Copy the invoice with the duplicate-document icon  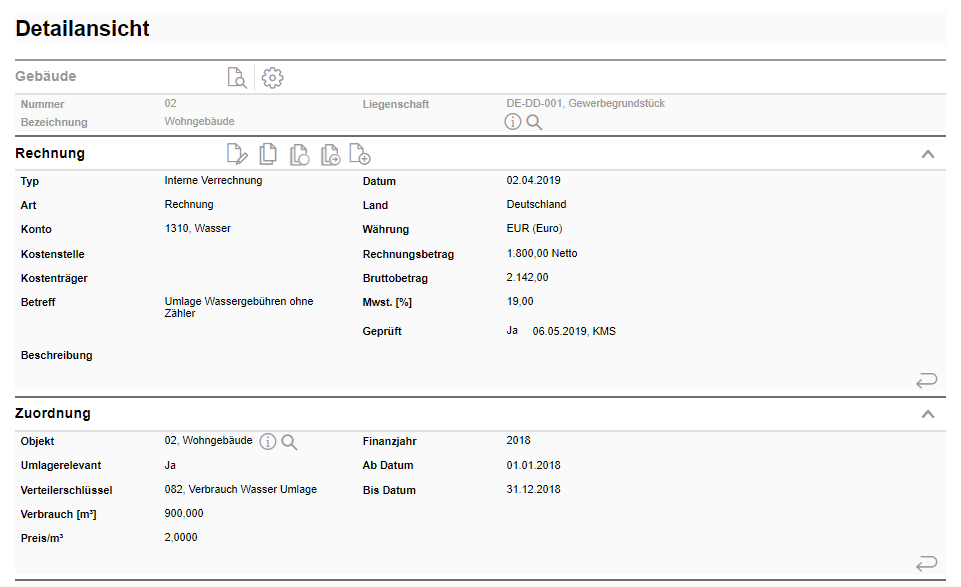pos(268,154)
